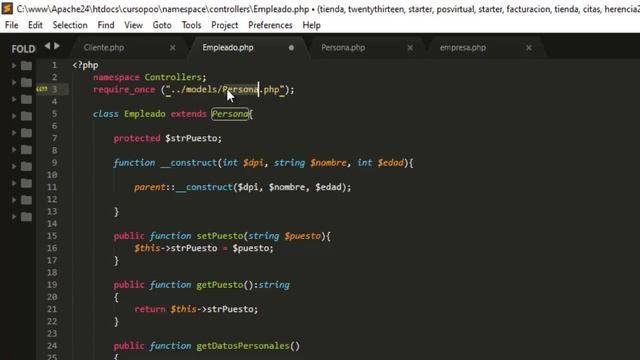This screenshot has height=360, width=640.
Task: Switch to the Cliente.php tab
Action: (x=104, y=48)
